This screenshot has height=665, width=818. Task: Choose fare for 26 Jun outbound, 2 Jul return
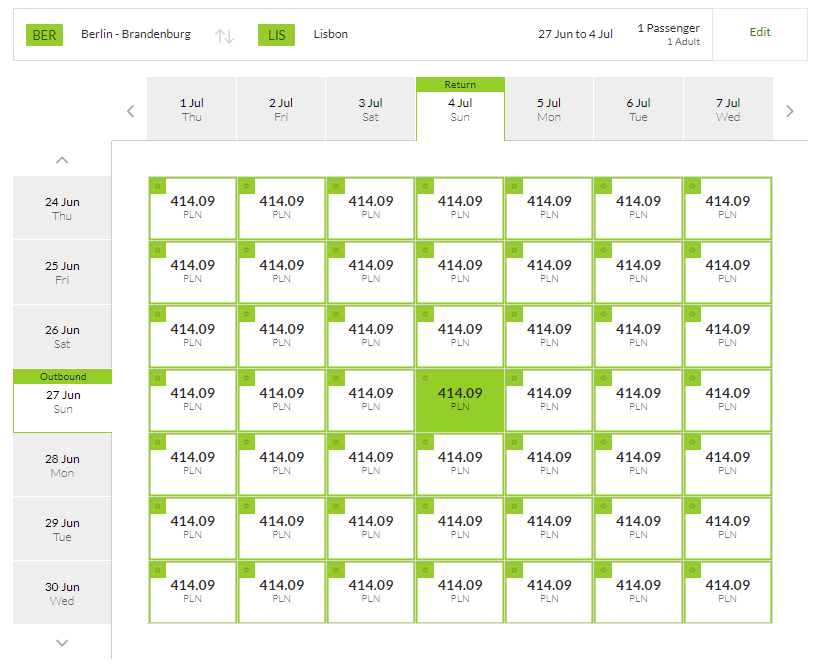coord(282,336)
